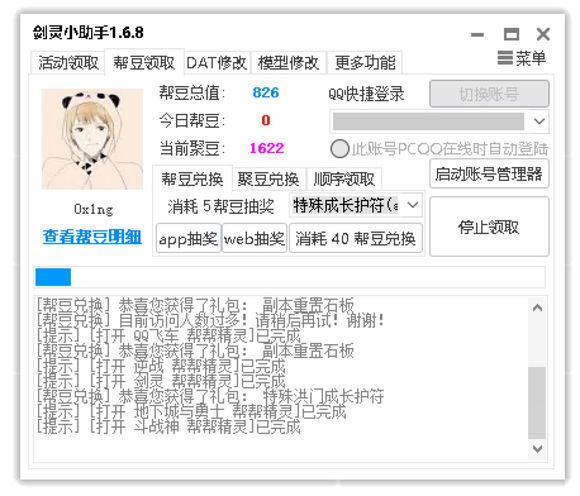Click log line 目前访问人数过多
The height and width of the screenshot is (496, 580).
(x=210, y=320)
